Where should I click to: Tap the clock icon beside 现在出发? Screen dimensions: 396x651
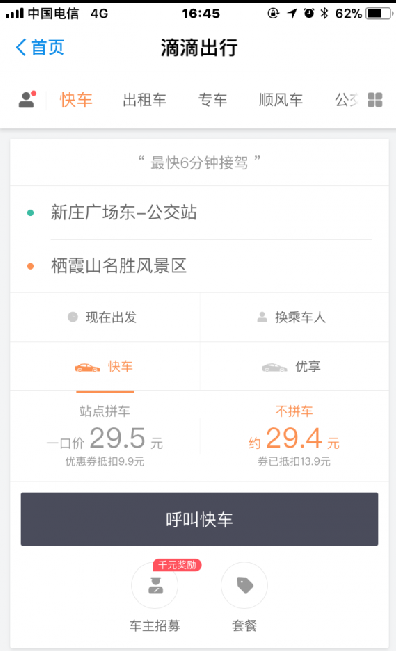(73, 317)
